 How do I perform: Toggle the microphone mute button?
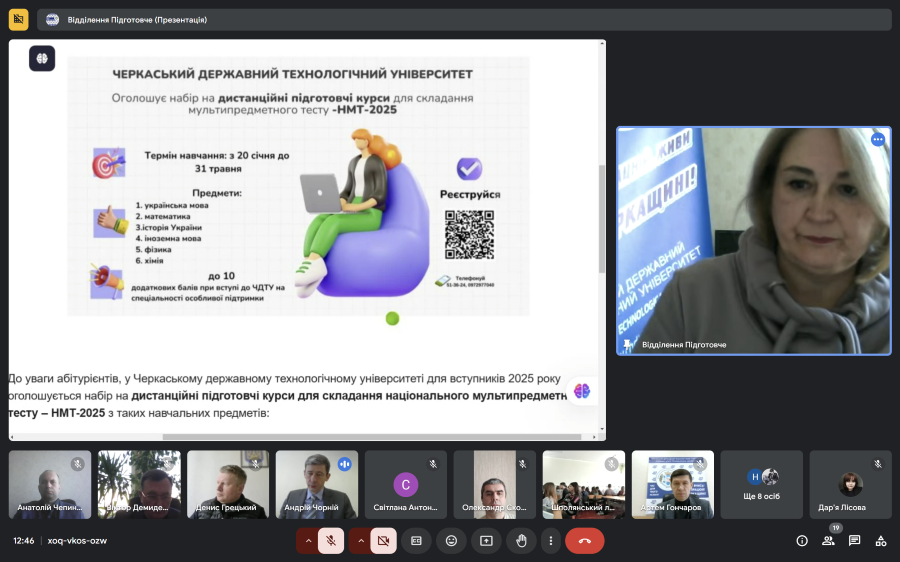[x=331, y=541]
